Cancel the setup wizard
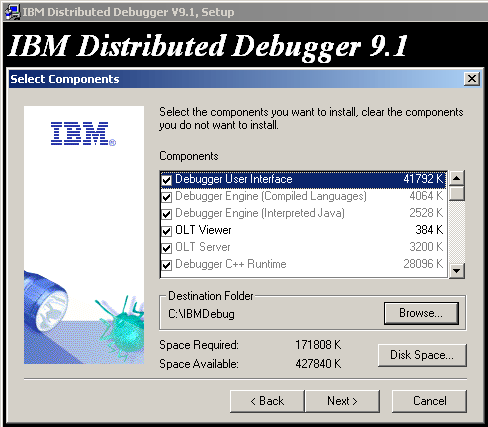Image resolution: width=488 pixels, height=427 pixels. coord(429,401)
